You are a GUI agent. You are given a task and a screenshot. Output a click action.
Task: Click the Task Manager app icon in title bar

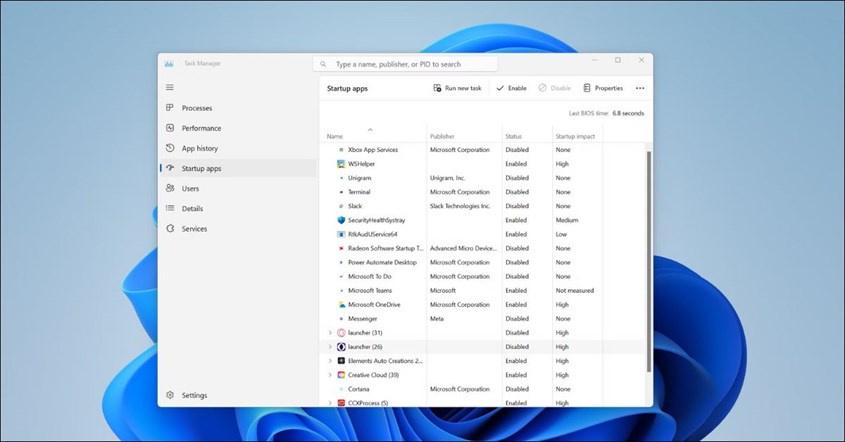click(169, 64)
